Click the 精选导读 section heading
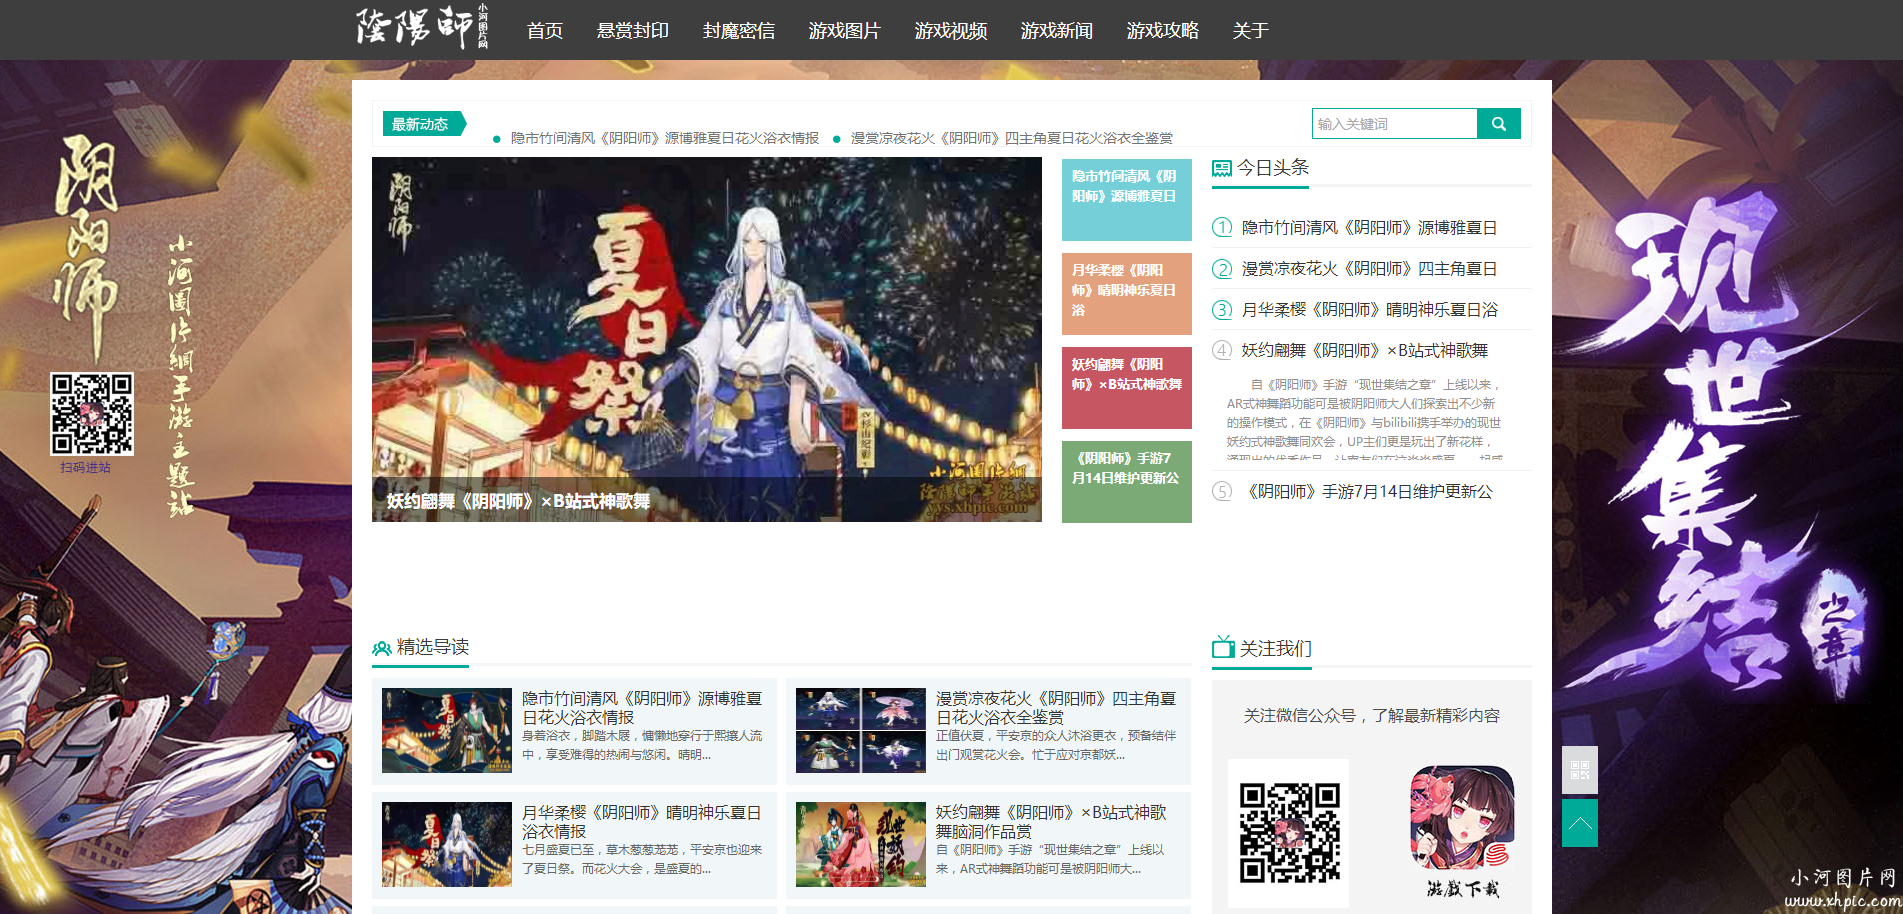The width and height of the screenshot is (1903, 914). click(433, 647)
